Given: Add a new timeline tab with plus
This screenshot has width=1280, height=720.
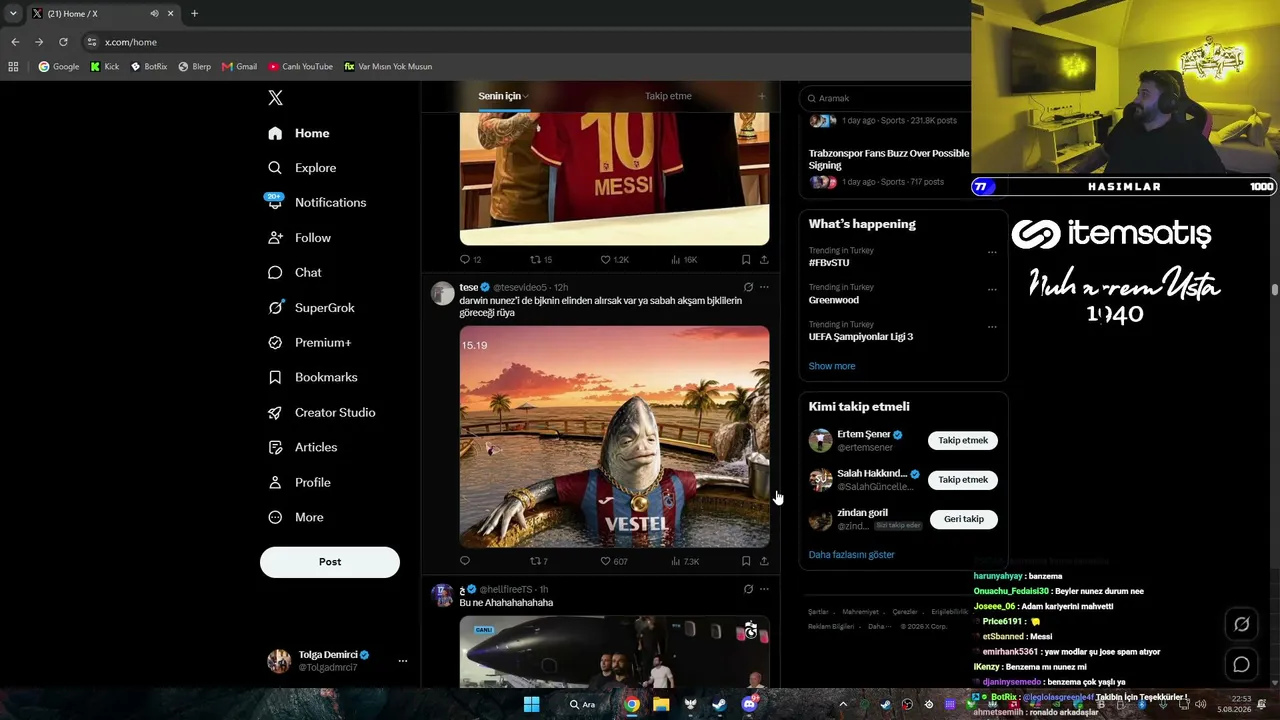Looking at the screenshot, I should coord(762,96).
